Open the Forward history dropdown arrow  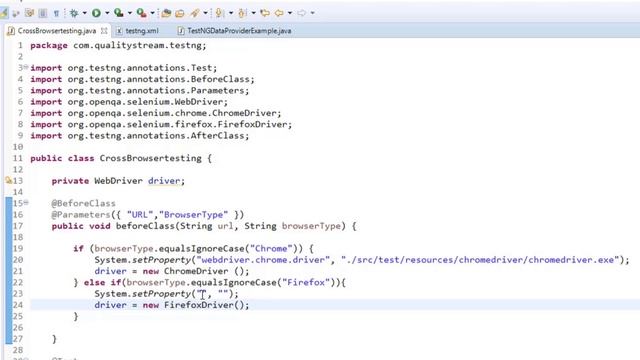(313, 13)
